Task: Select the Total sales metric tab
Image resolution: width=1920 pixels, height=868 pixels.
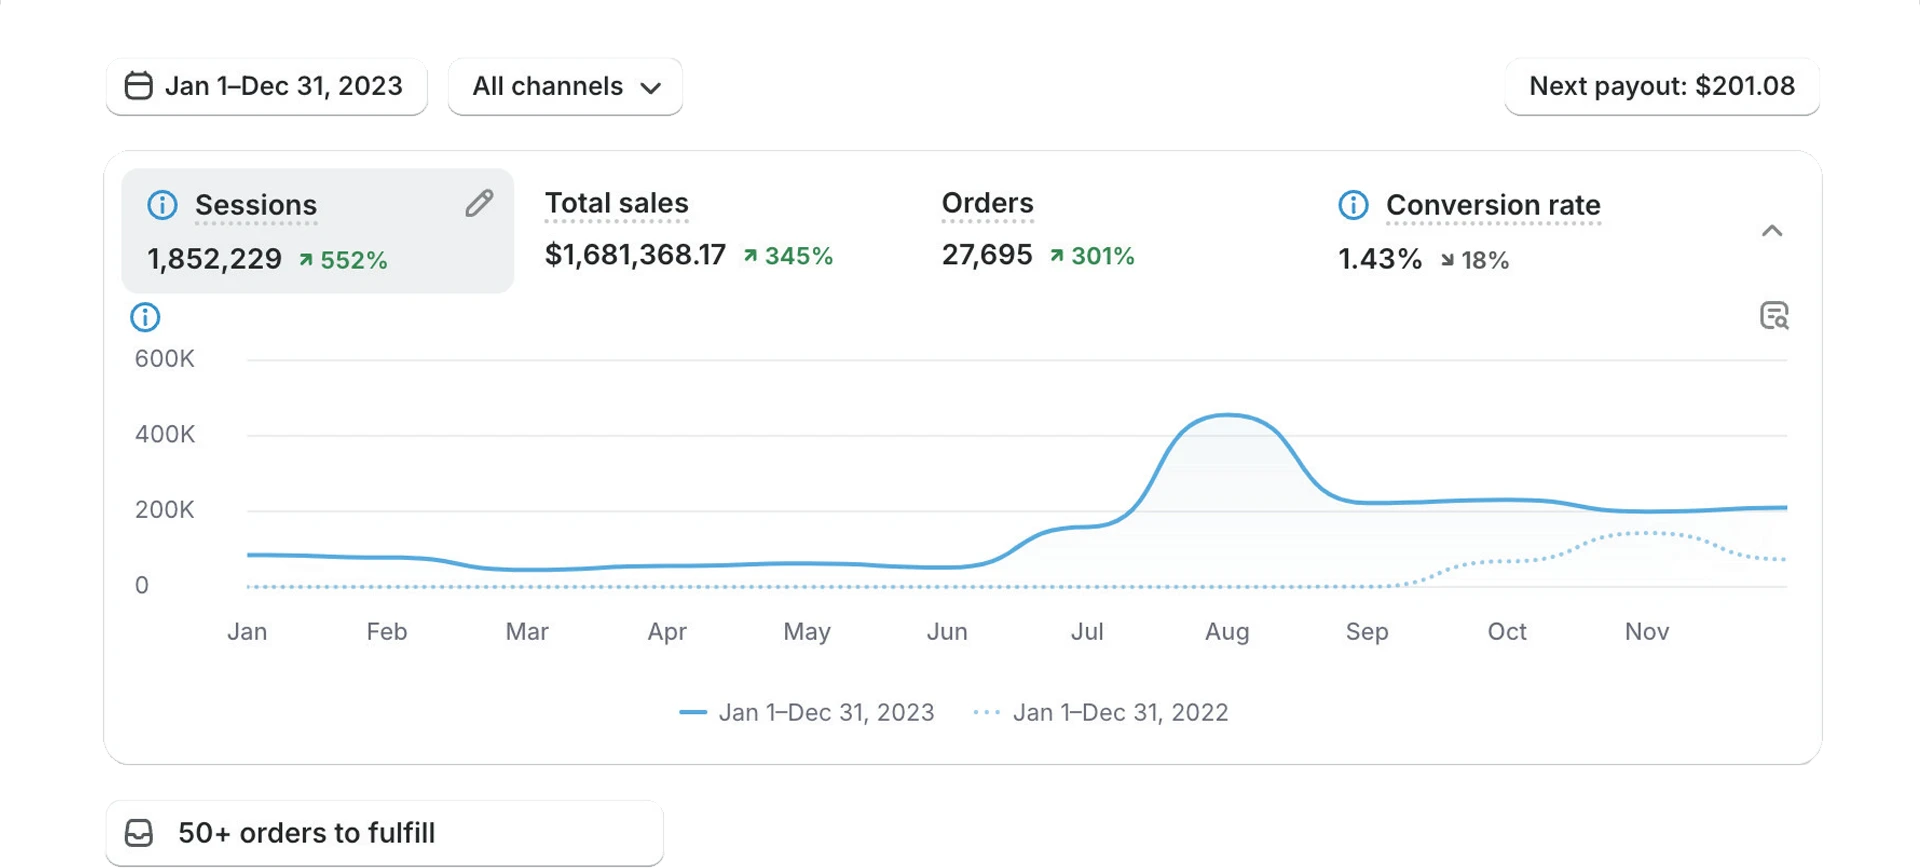Action: click(688, 230)
